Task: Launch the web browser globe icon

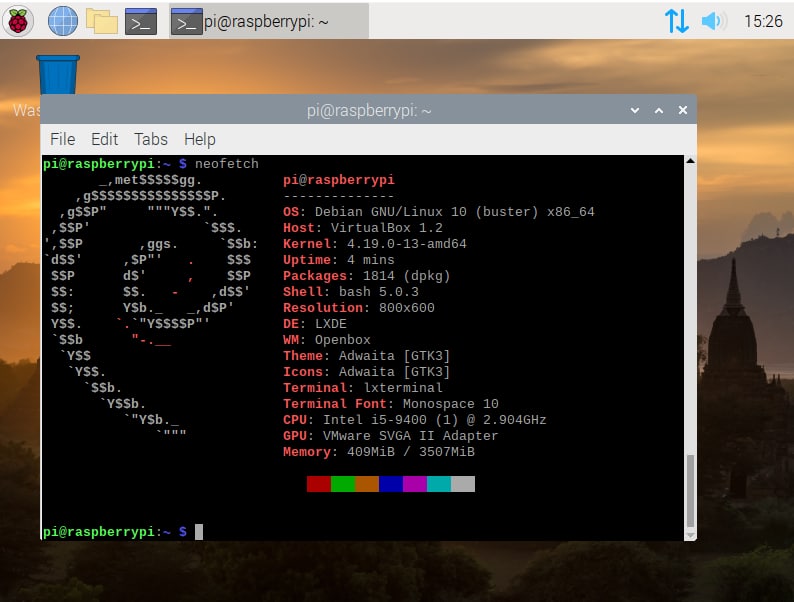Action: pos(63,21)
